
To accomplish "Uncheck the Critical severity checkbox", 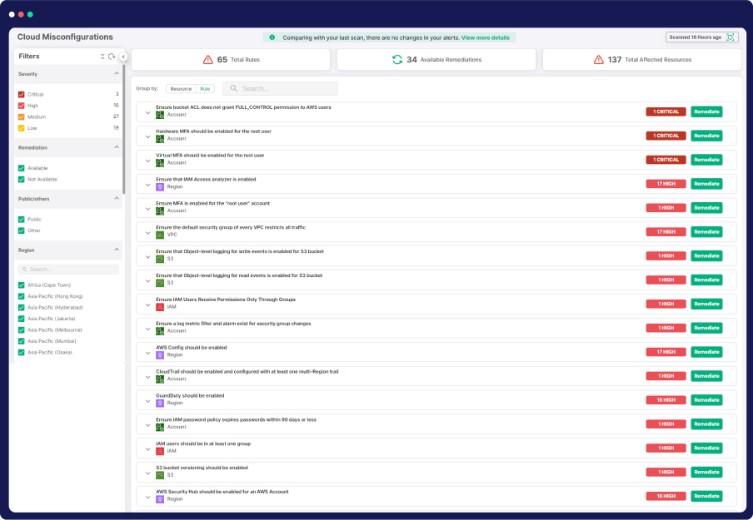I will pyautogui.click(x=22, y=94).
